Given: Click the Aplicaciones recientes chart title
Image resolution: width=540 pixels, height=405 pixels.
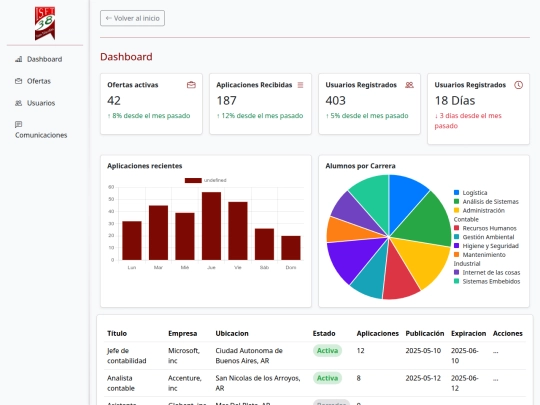Looking at the screenshot, I should [x=145, y=166].
